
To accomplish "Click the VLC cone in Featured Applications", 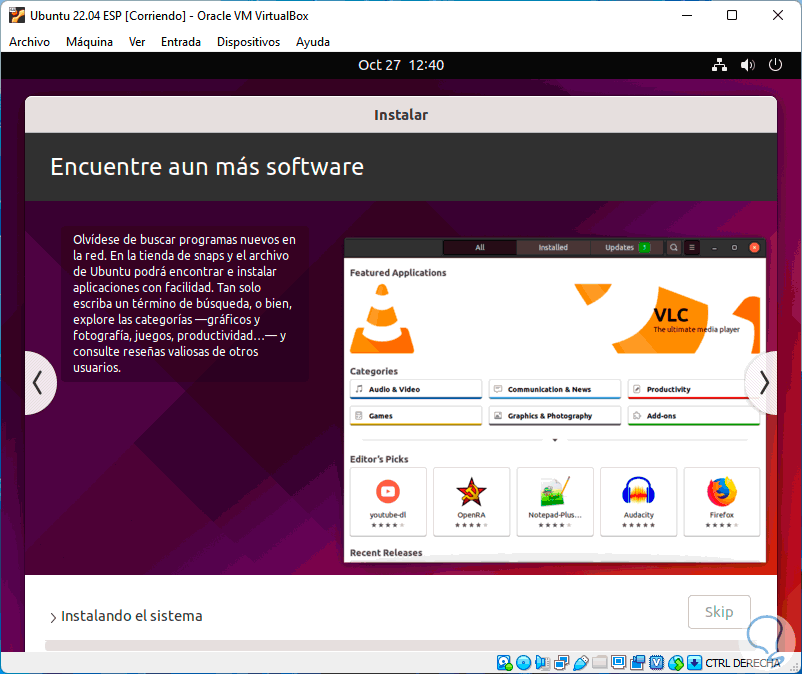I will point(382,319).
